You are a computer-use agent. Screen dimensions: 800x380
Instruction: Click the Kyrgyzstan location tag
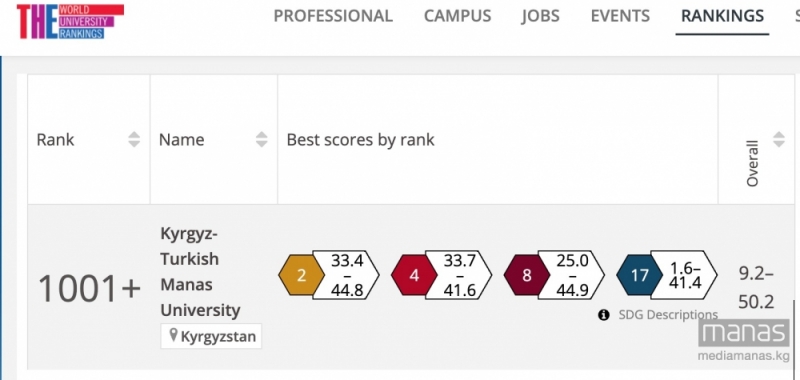coord(211,336)
